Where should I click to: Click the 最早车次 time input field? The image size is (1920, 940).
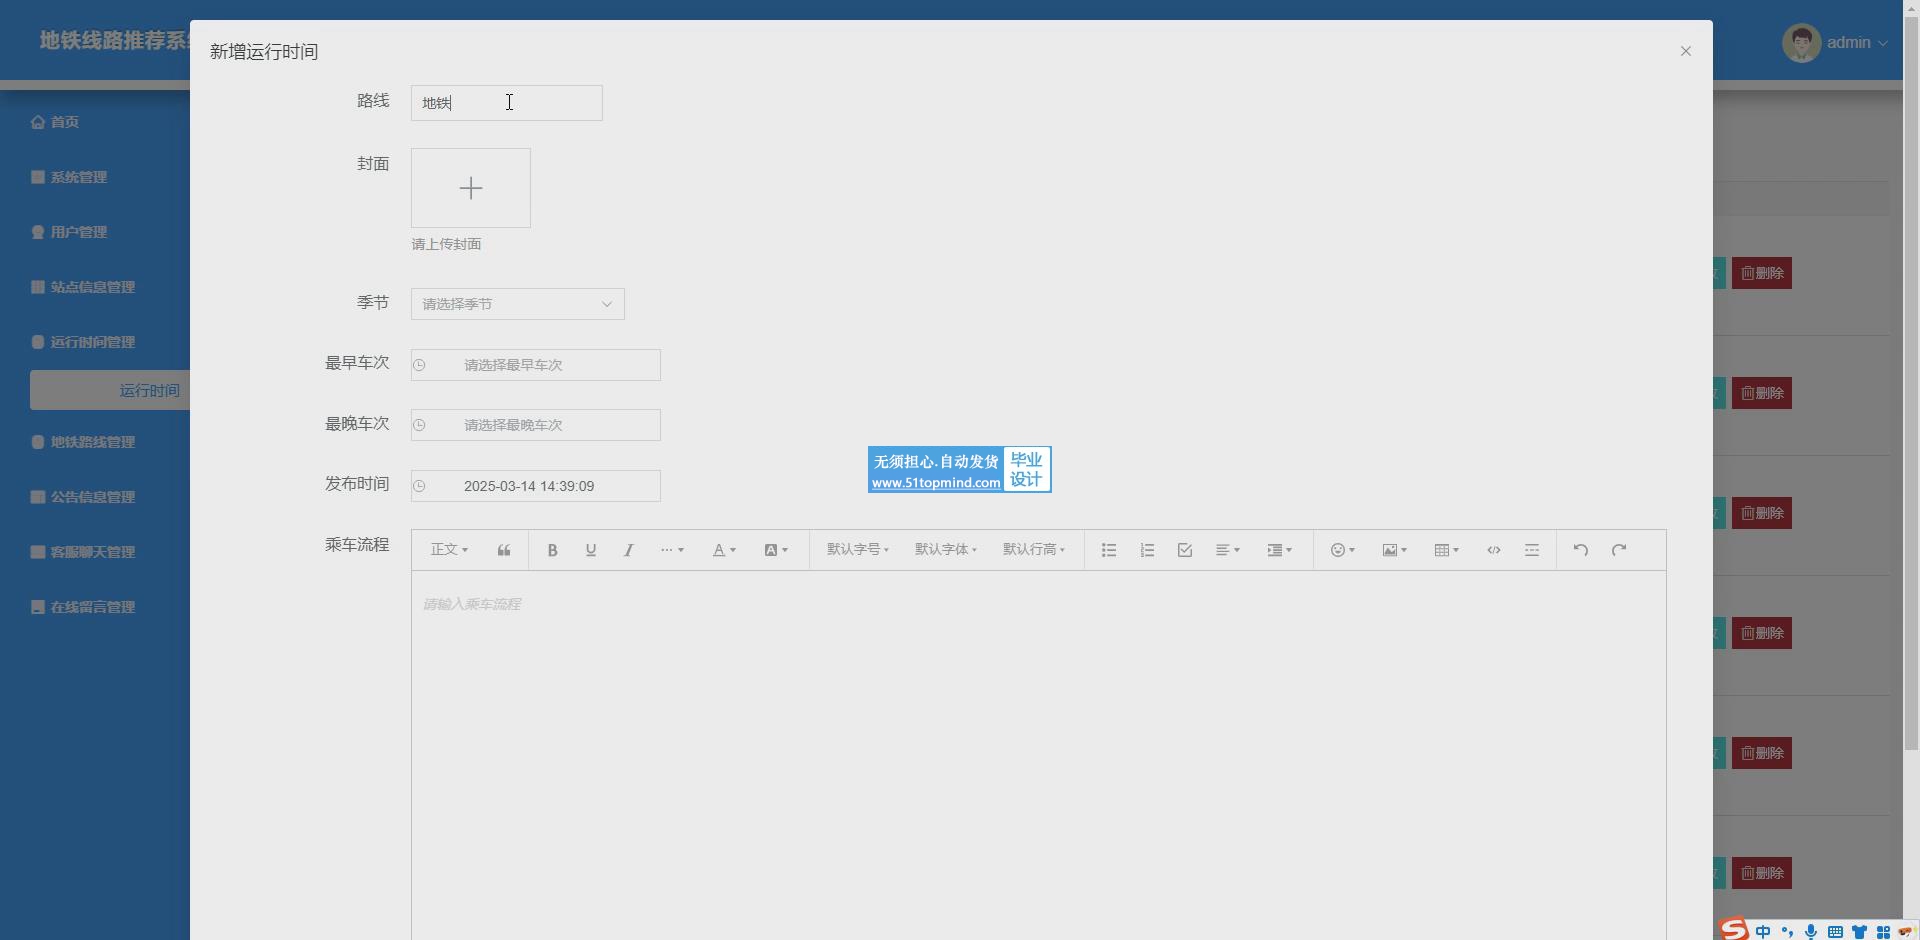536,365
